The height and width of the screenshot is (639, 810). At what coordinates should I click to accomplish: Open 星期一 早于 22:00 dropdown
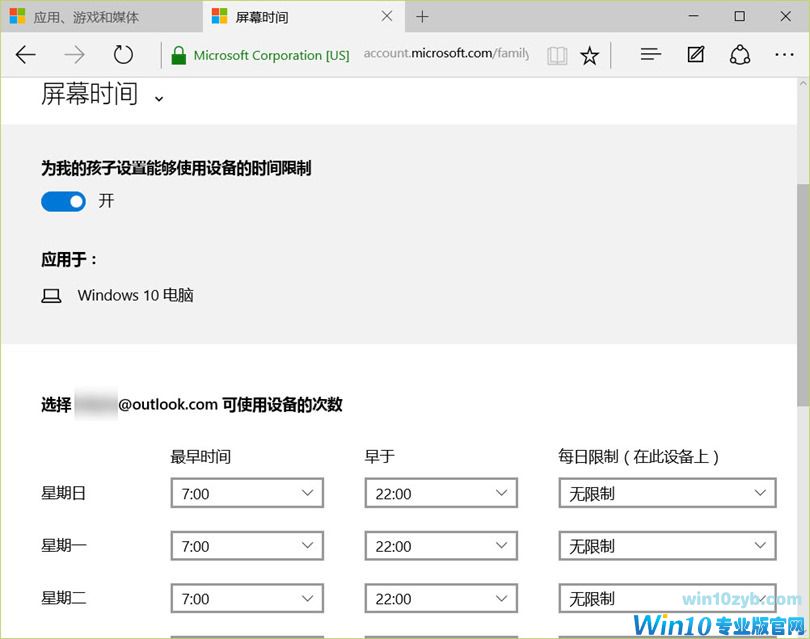tap(441, 546)
